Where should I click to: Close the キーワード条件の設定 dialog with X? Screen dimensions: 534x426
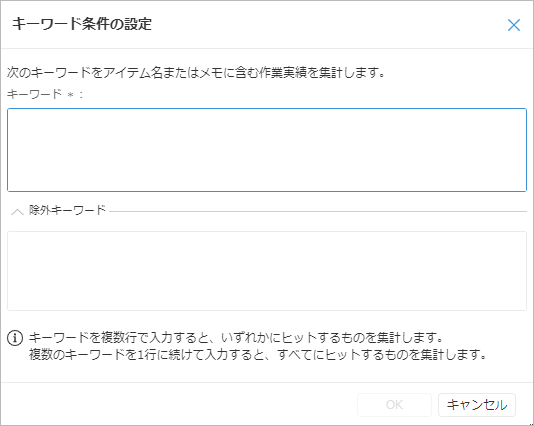coord(514,25)
